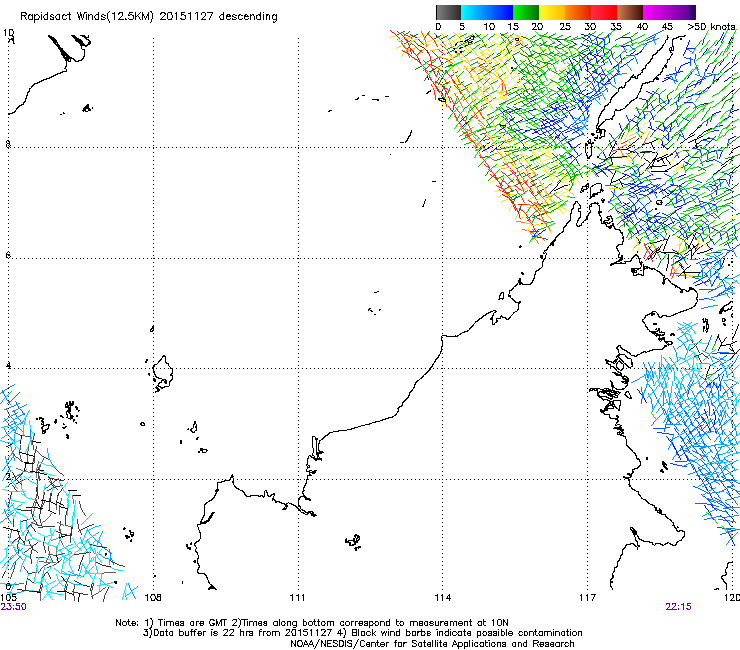
Task: Click the NOAA/NESDIS credit line
Action: click(432, 644)
